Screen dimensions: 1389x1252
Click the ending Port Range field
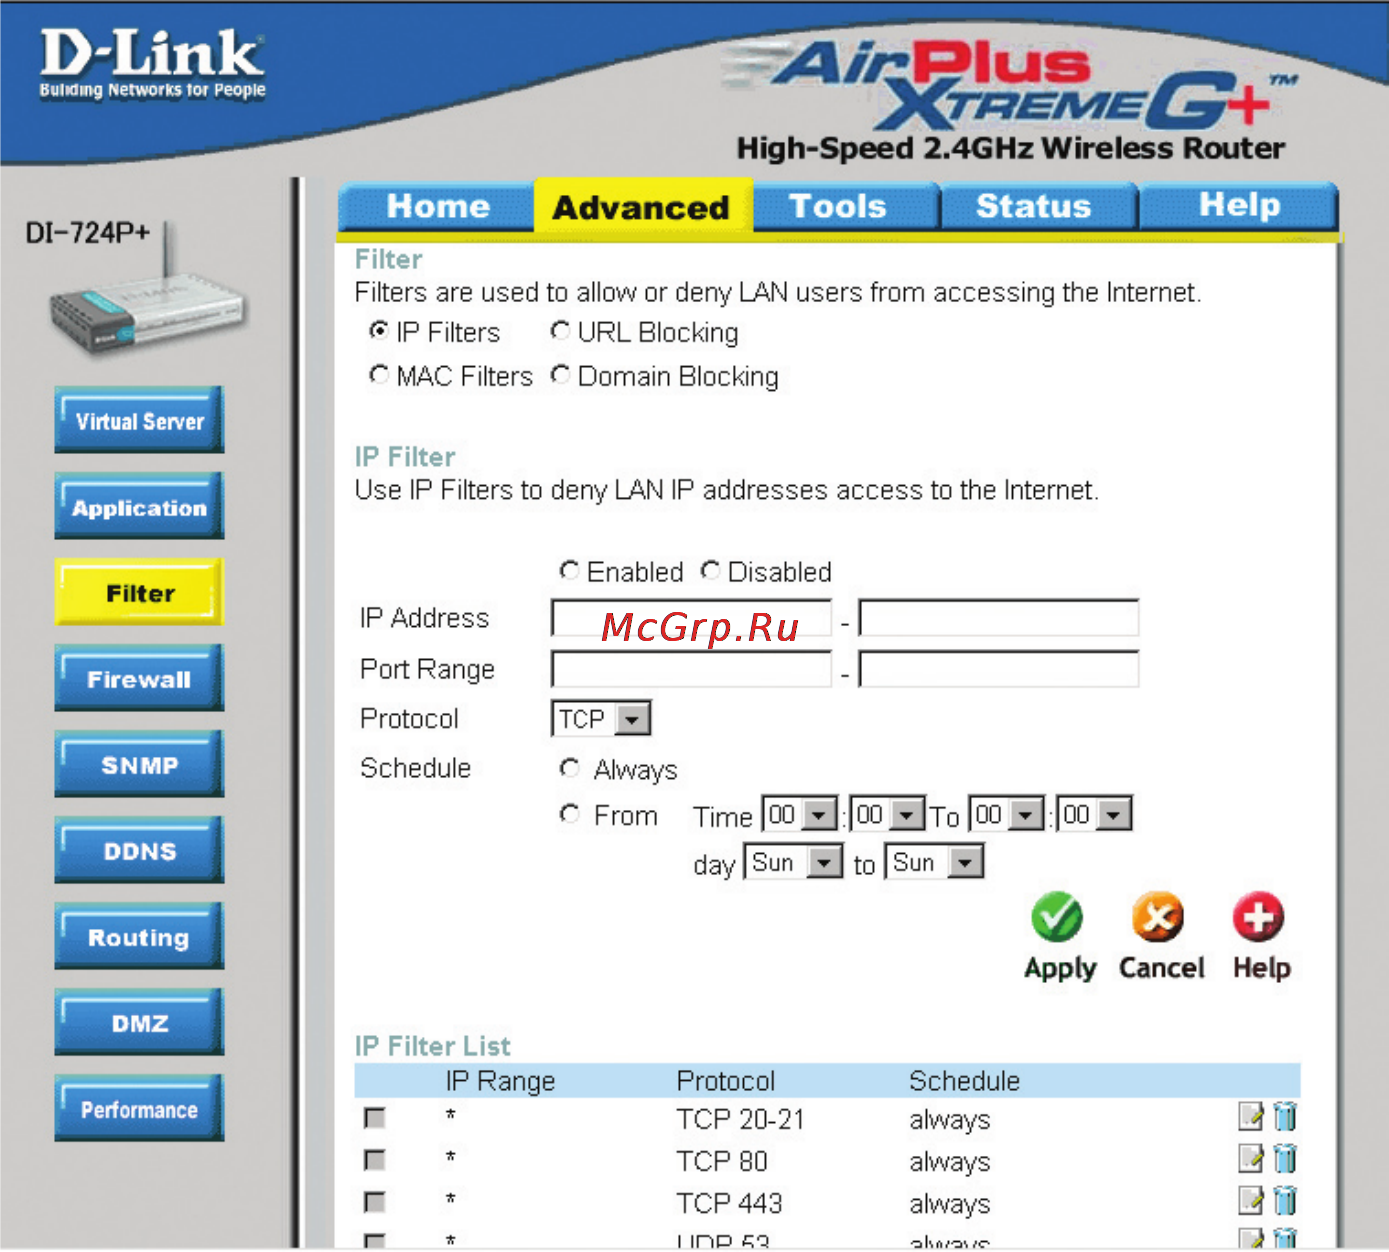click(999, 669)
